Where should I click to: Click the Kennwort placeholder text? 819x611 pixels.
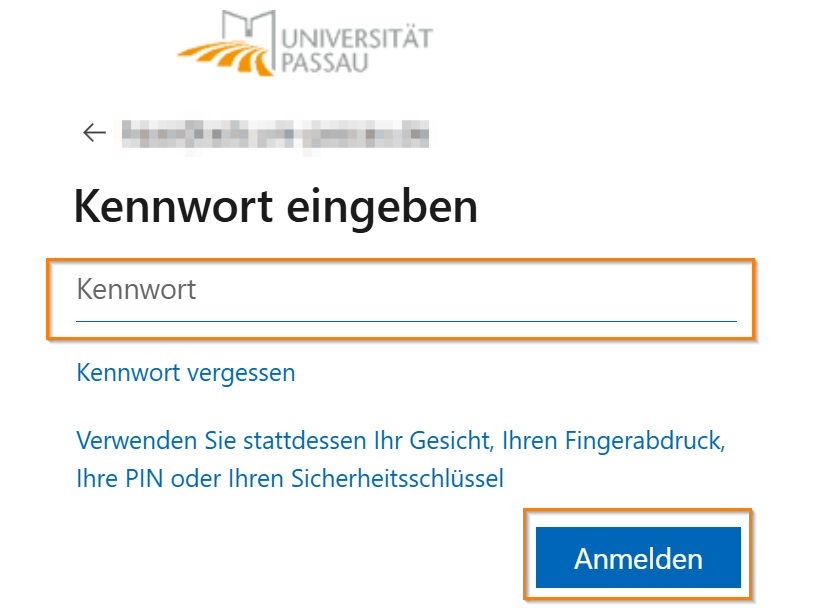tap(137, 290)
